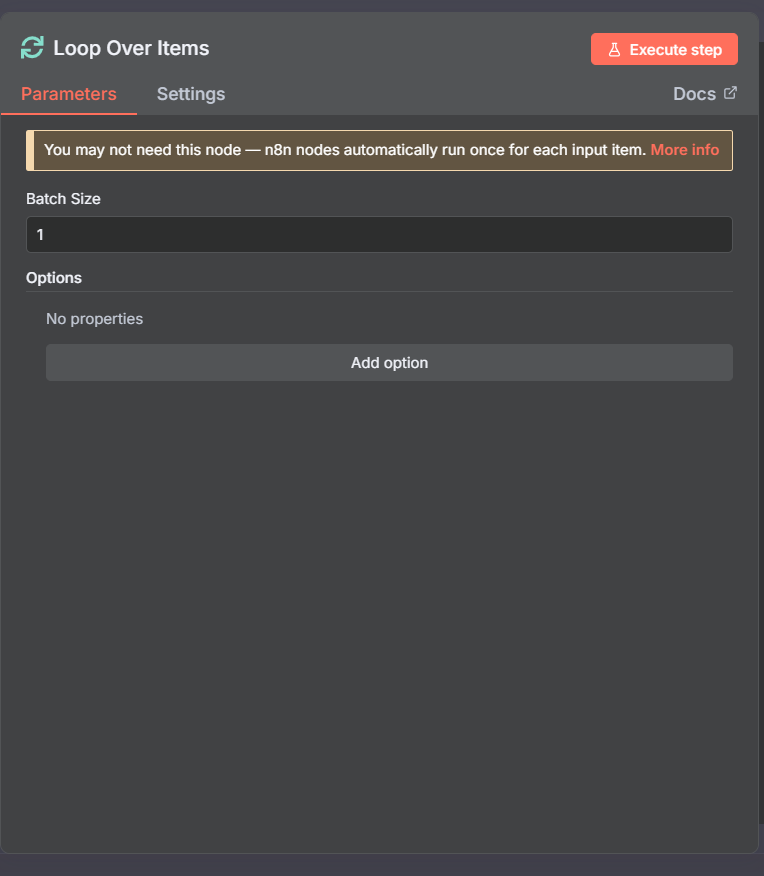
Task: Click the flask icon in Execute step
Action: point(615,50)
